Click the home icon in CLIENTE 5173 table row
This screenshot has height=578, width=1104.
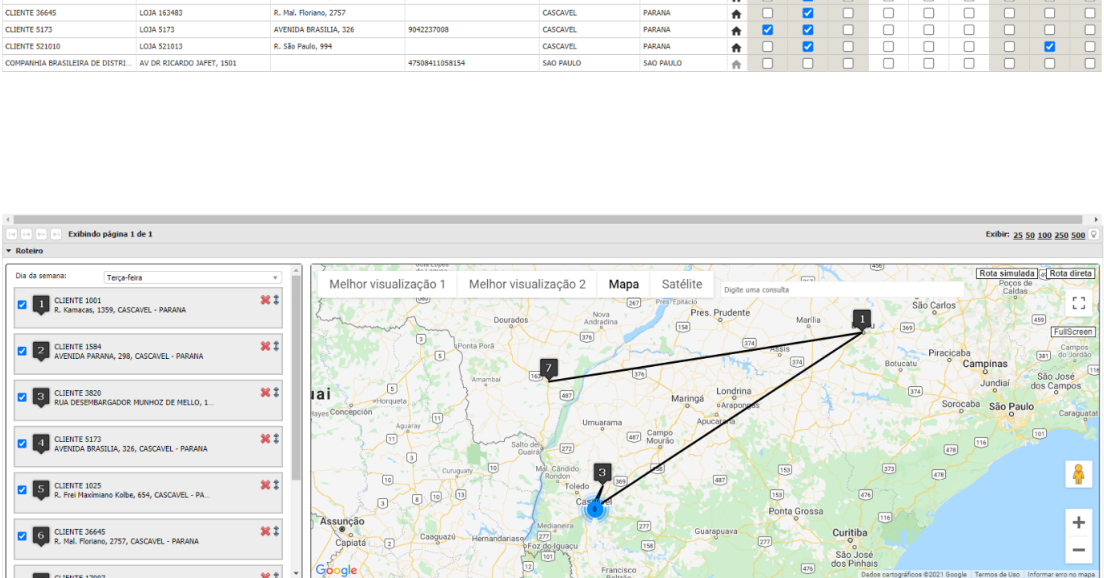point(736,30)
